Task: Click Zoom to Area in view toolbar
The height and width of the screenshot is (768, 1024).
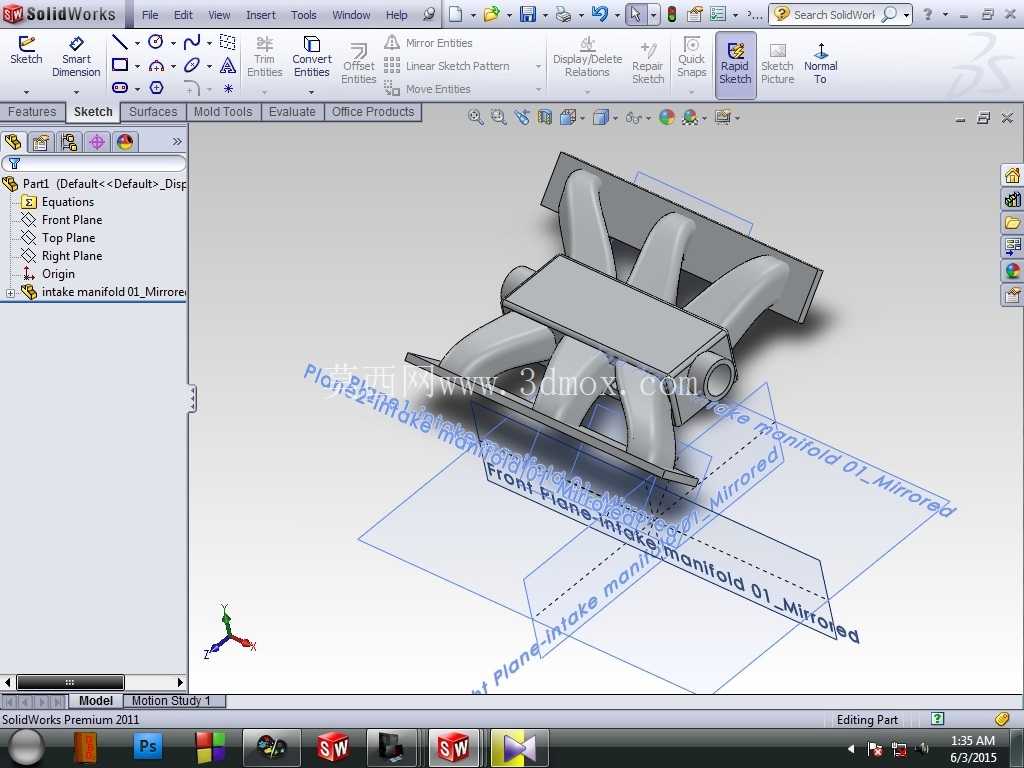Action: tap(498, 118)
